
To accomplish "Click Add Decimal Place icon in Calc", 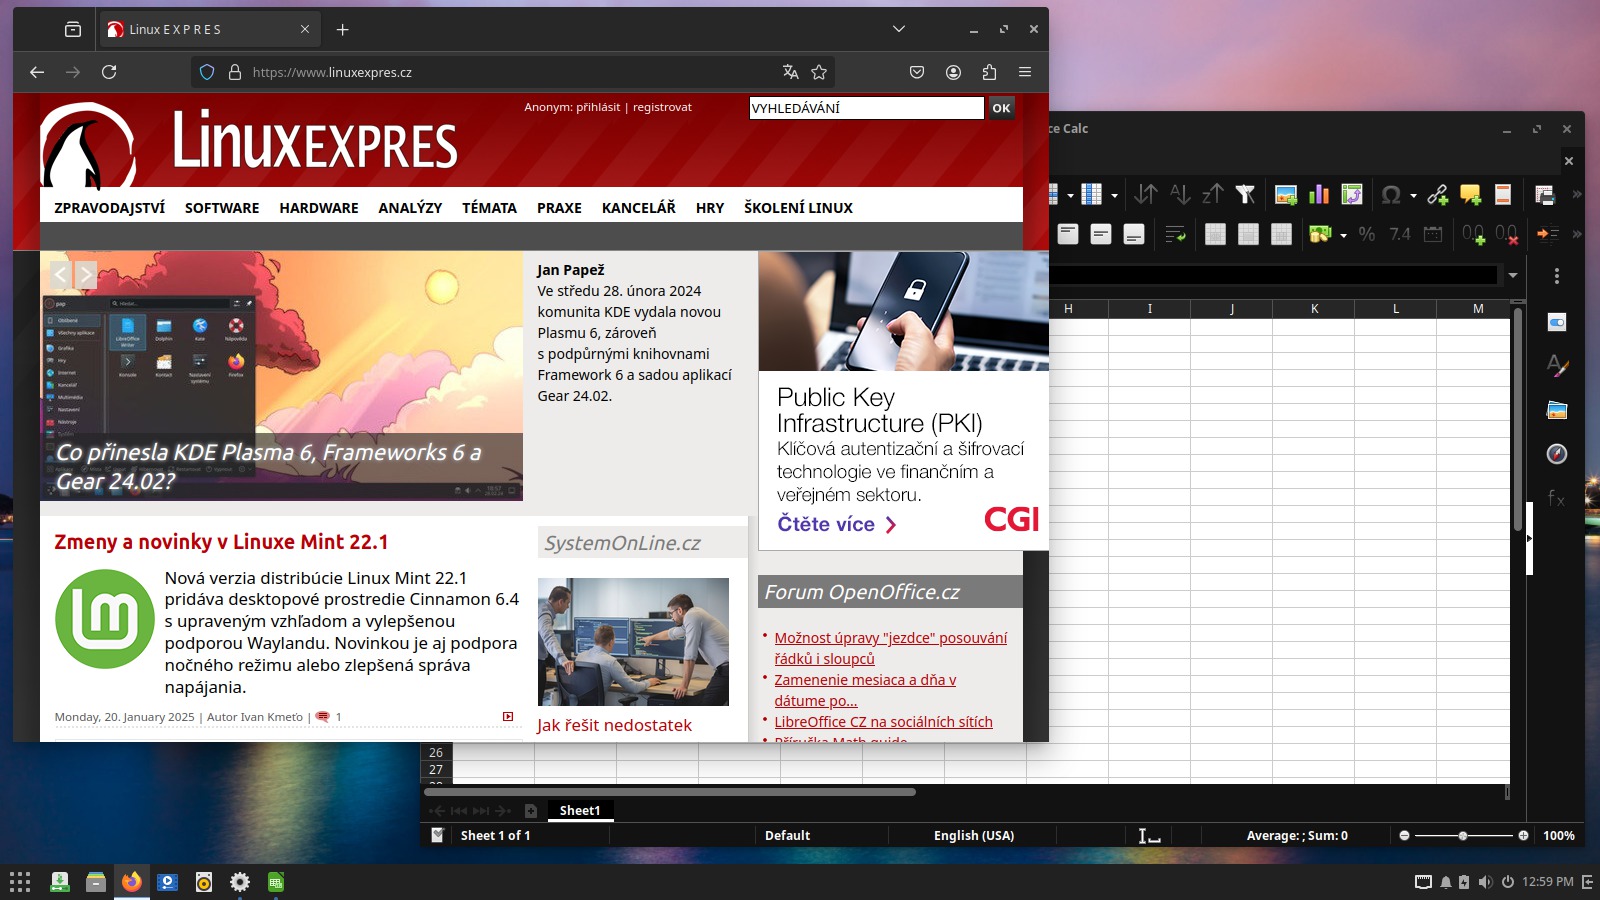I will point(1473,234).
